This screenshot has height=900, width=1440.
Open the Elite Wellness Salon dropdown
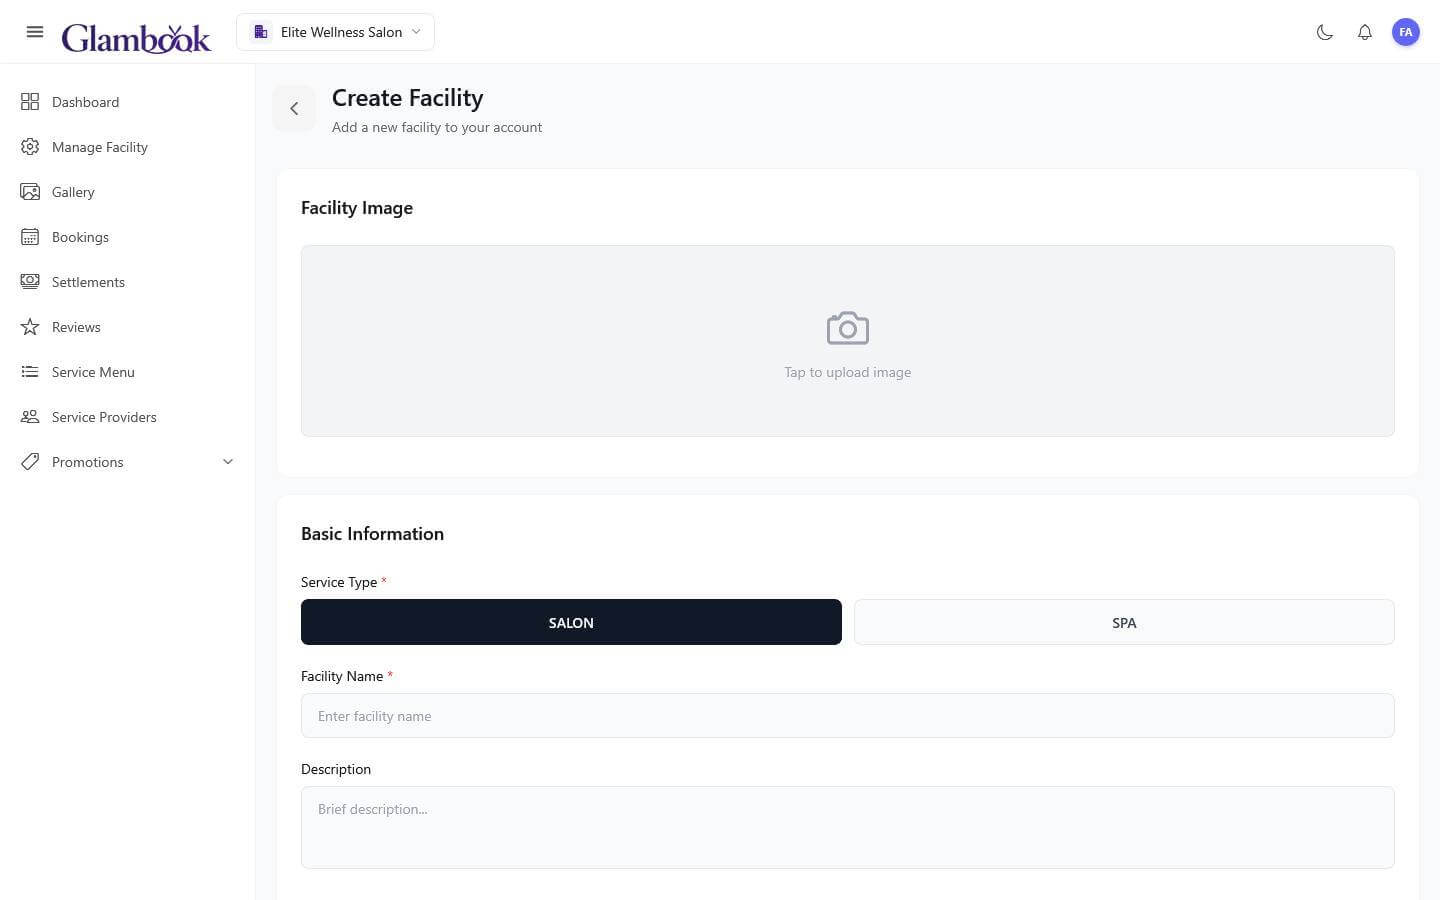click(336, 32)
